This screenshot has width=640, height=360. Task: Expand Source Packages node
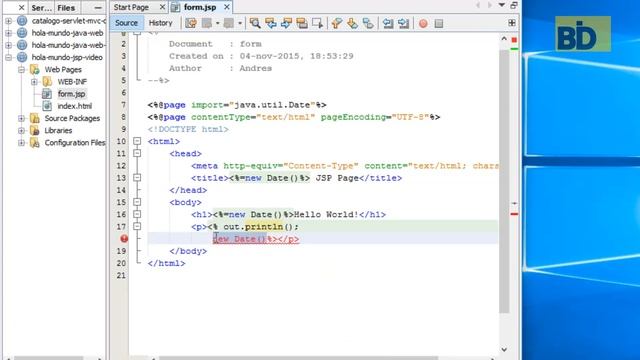(x=21, y=118)
